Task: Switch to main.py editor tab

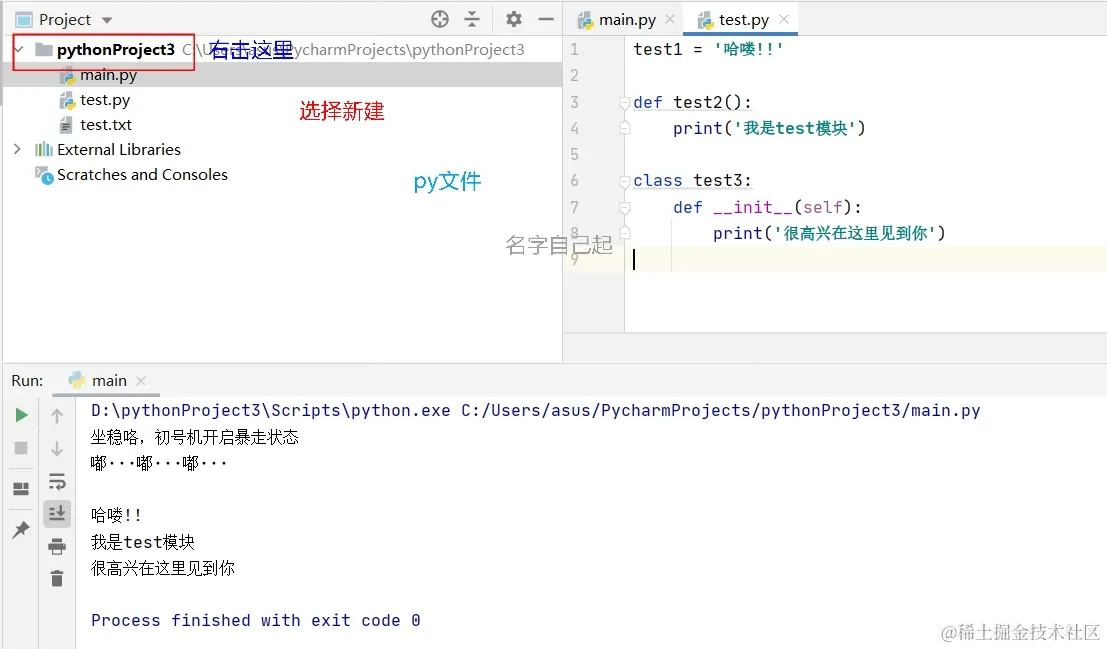Action: pyautogui.click(x=627, y=20)
